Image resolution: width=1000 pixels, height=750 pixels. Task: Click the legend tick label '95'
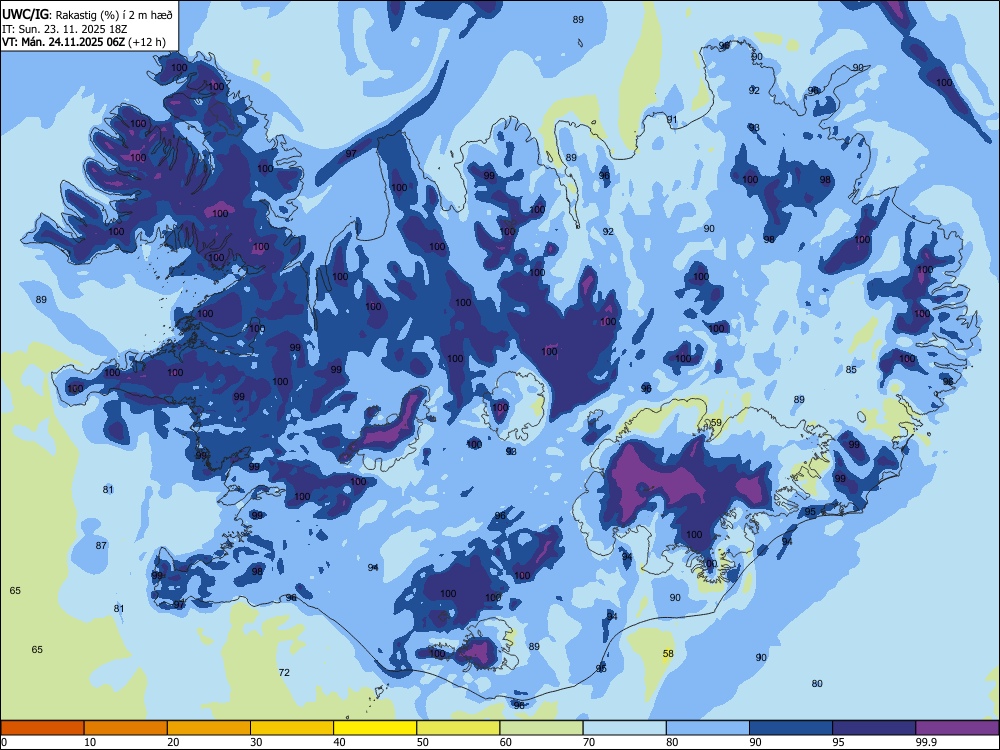[x=839, y=742]
